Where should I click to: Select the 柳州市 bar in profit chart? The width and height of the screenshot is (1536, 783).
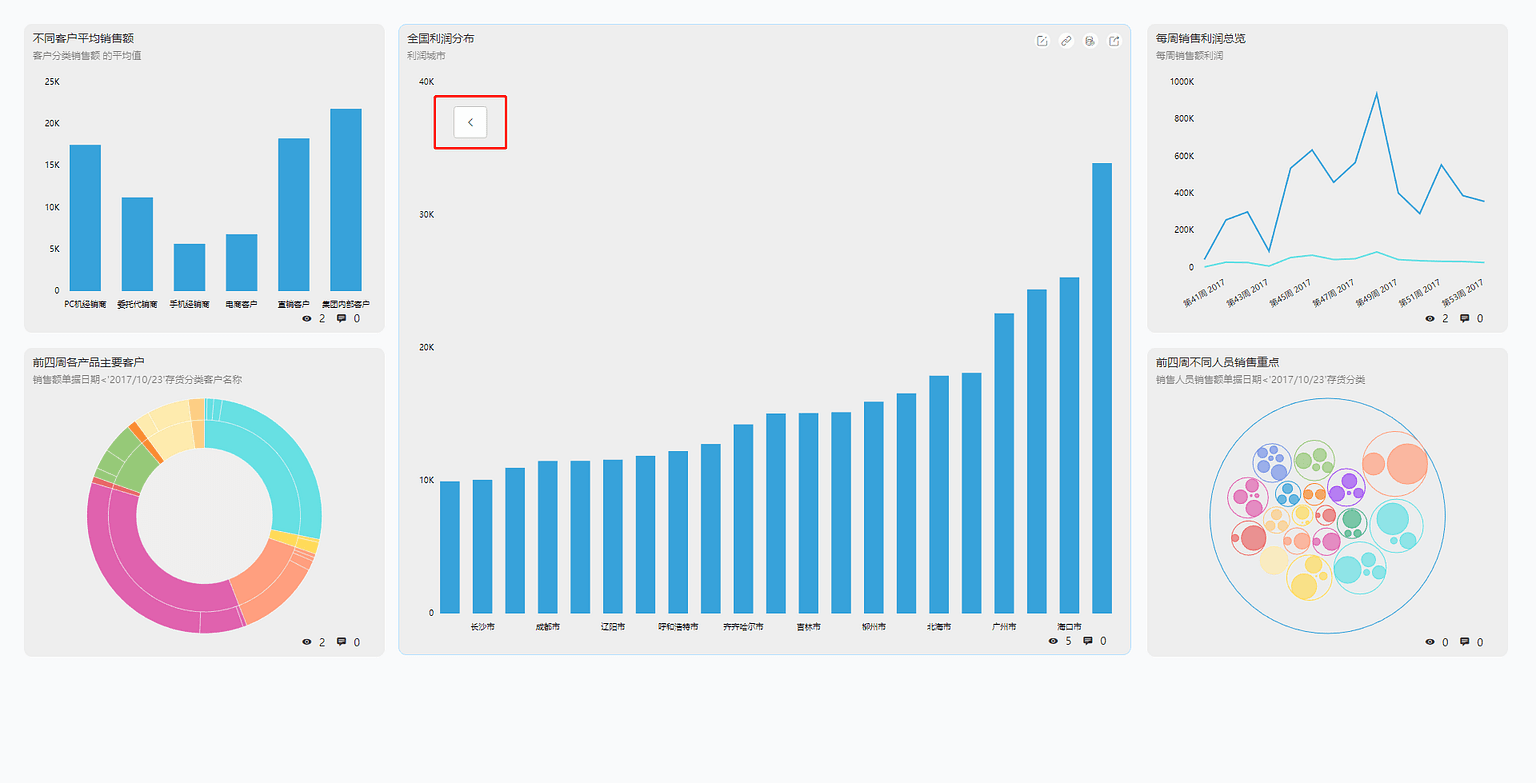[873, 508]
